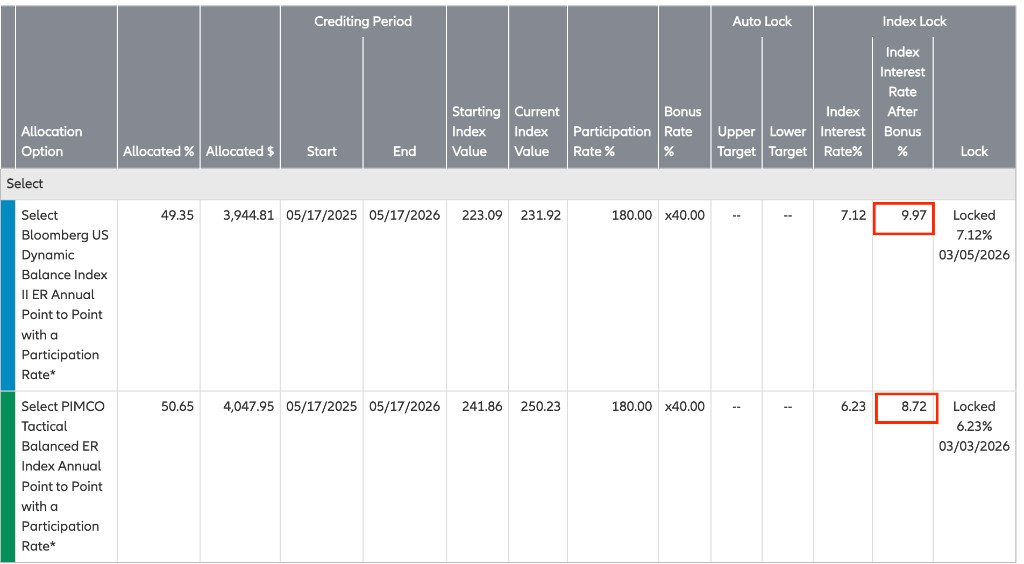Click the Locked 6.23% 03/03/2026 status cell
Image resolution: width=1024 pixels, height=564 pixels.
[x=973, y=426]
